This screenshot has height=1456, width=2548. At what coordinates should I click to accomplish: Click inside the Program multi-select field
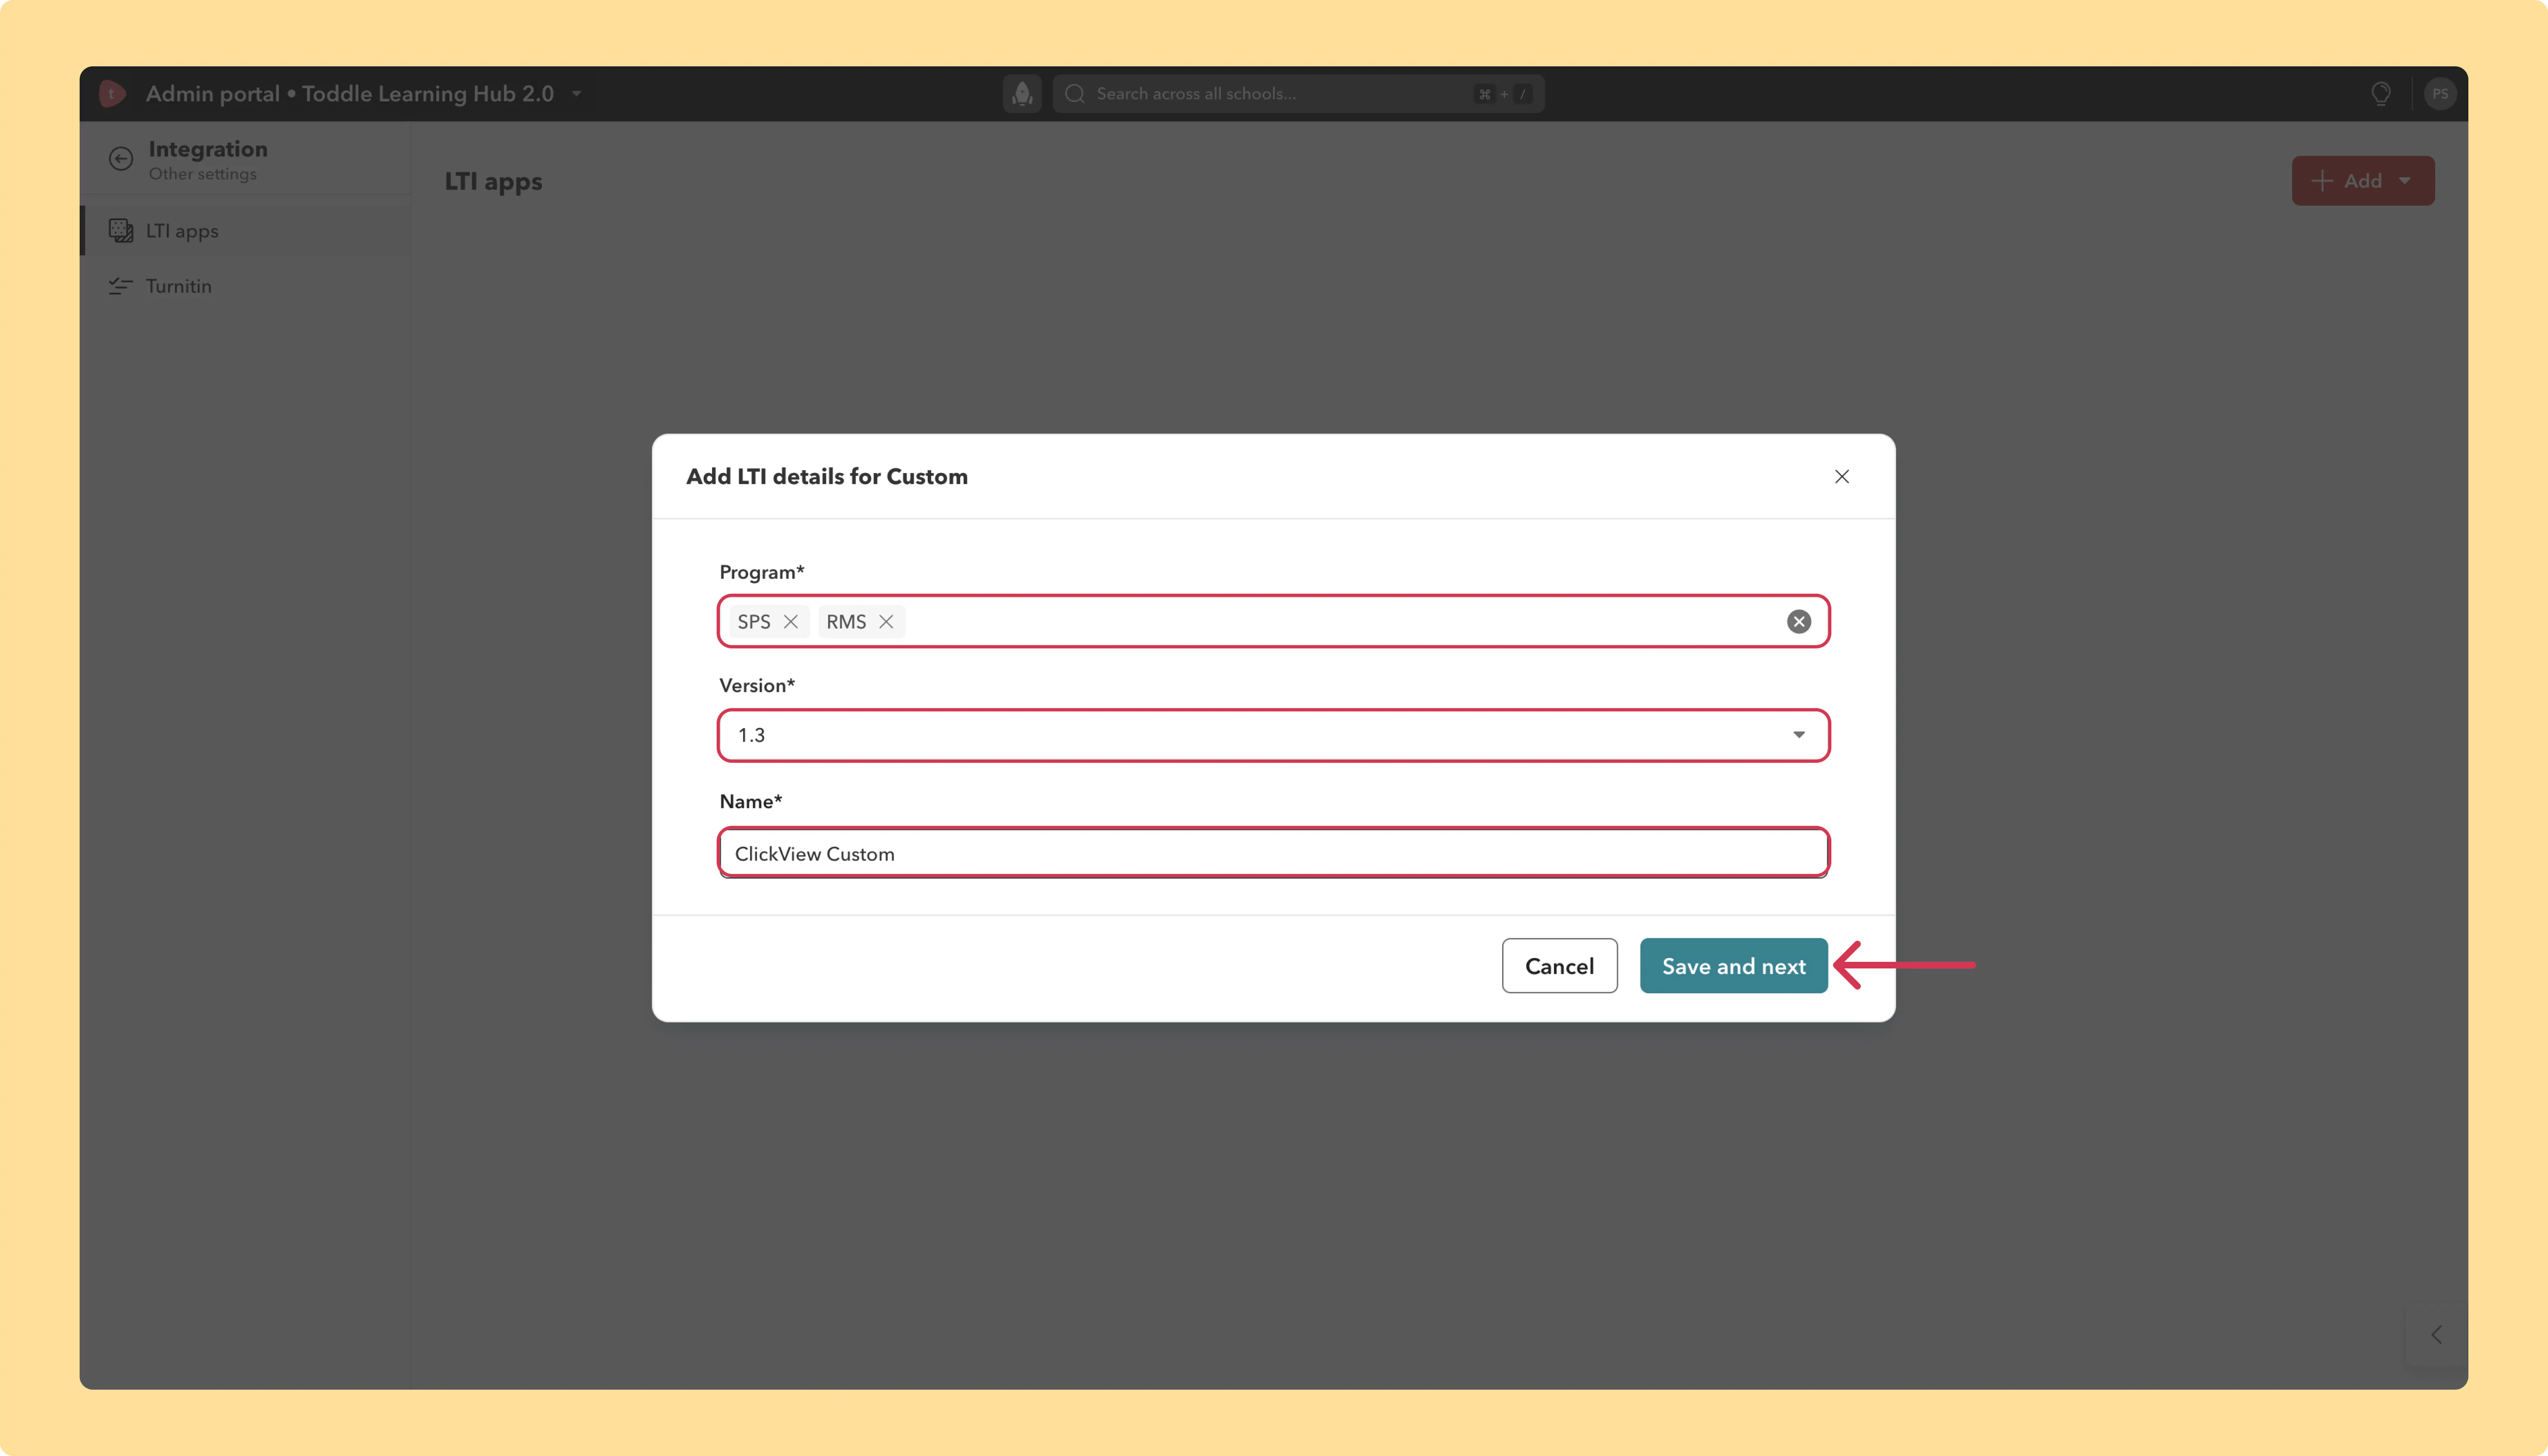pyautogui.click(x=1273, y=622)
